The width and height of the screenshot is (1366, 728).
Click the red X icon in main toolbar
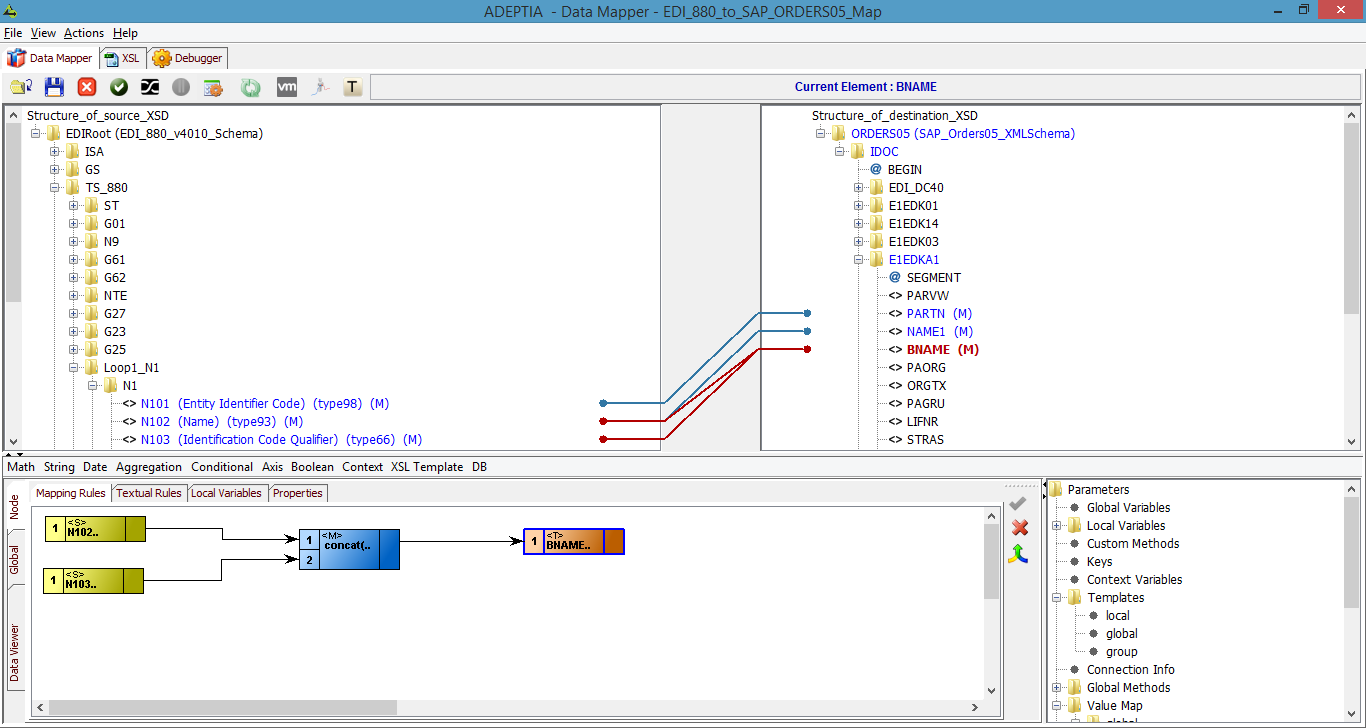tap(87, 87)
